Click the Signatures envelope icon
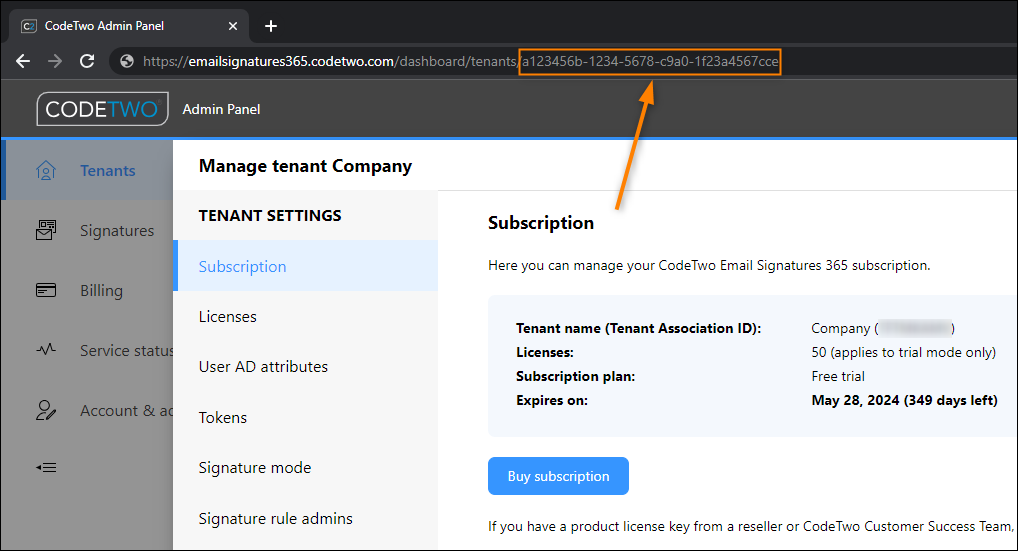Screen dimensions: 1018x551 coord(45,230)
